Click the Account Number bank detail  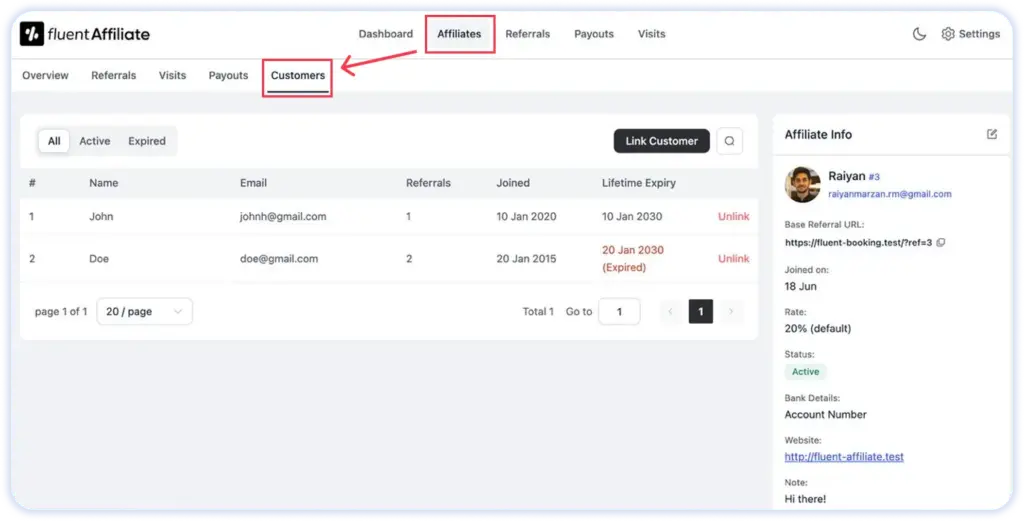pyautogui.click(x=825, y=415)
